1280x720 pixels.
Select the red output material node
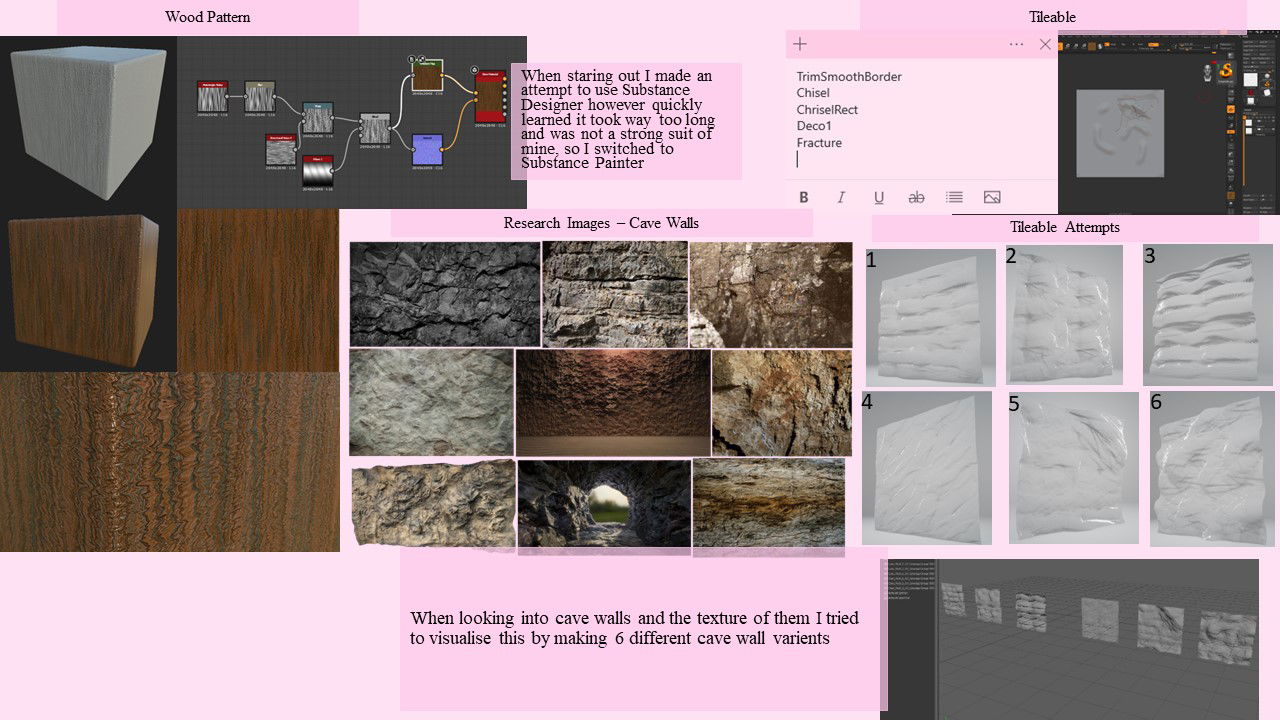coord(490,98)
